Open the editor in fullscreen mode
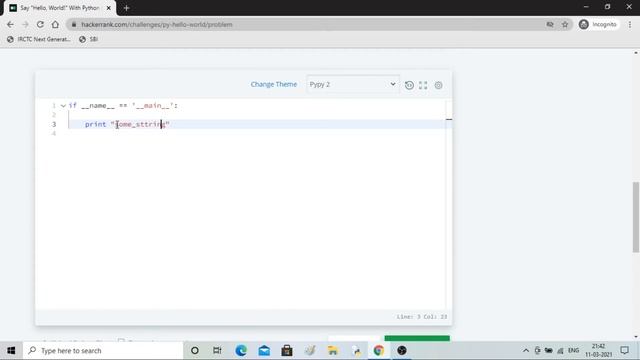The width and height of the screenshot is (640, 360). [423, 85]
